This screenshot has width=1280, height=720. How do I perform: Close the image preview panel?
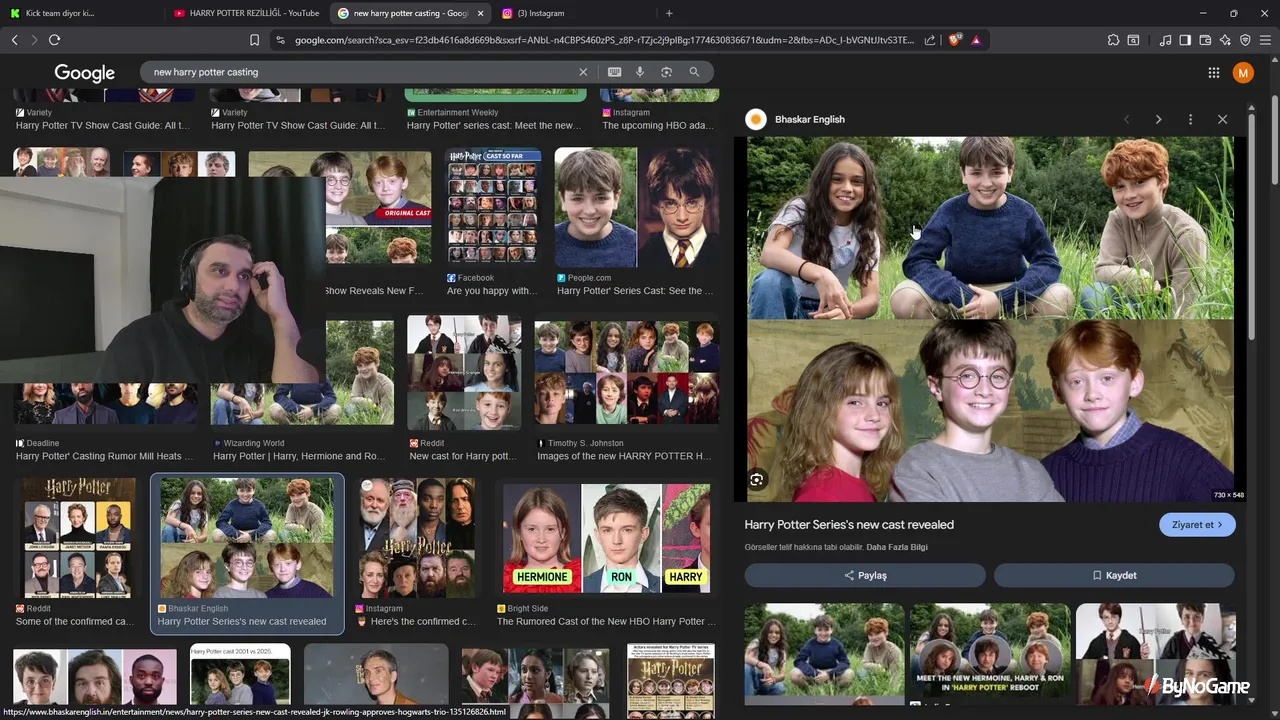[1222, 119]
